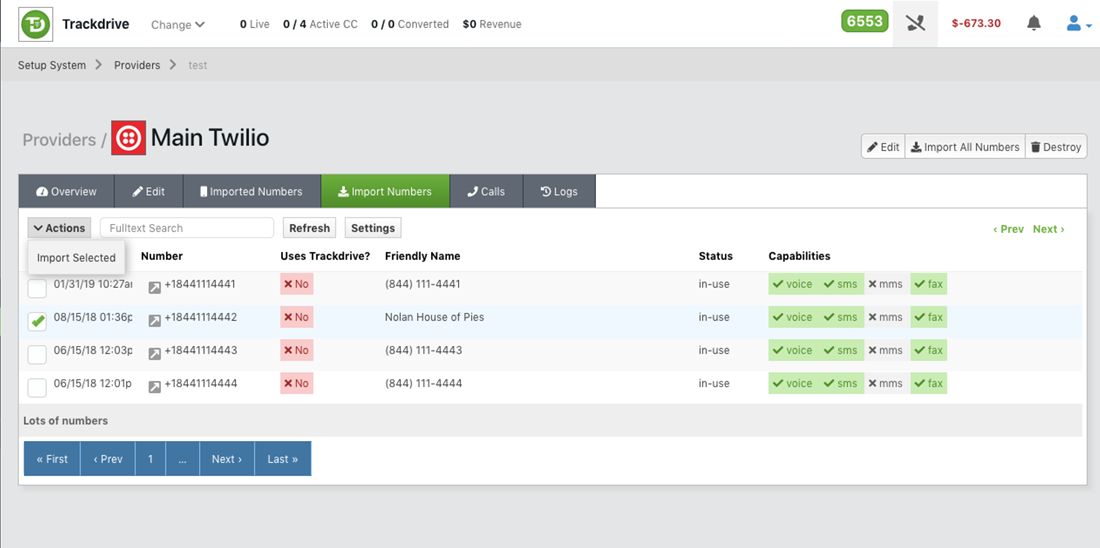Click mms capability for +18441114442
Screen dimensions: 1100x548
(885, 317)
